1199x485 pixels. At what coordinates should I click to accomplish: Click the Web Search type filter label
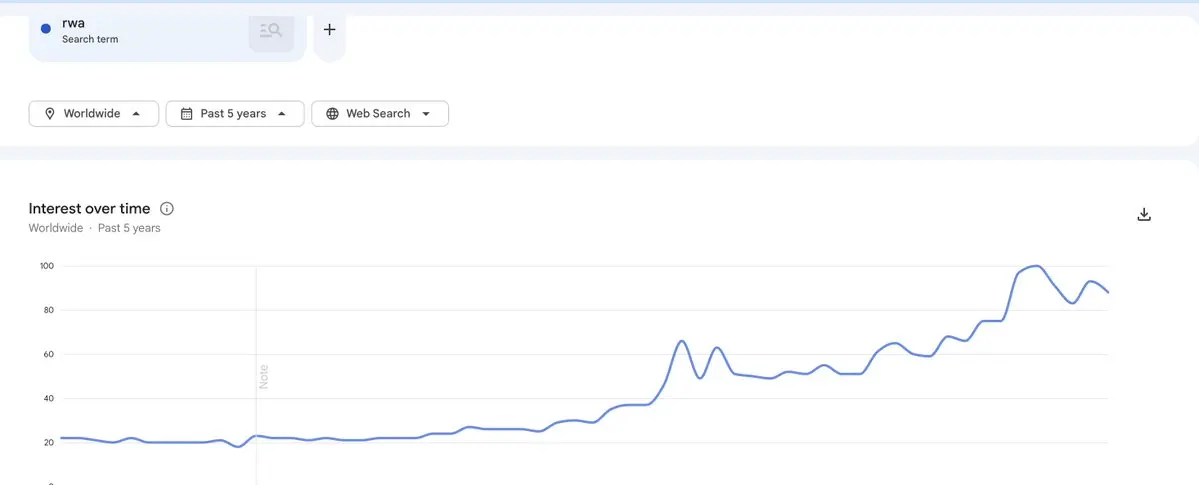(378, 114)
